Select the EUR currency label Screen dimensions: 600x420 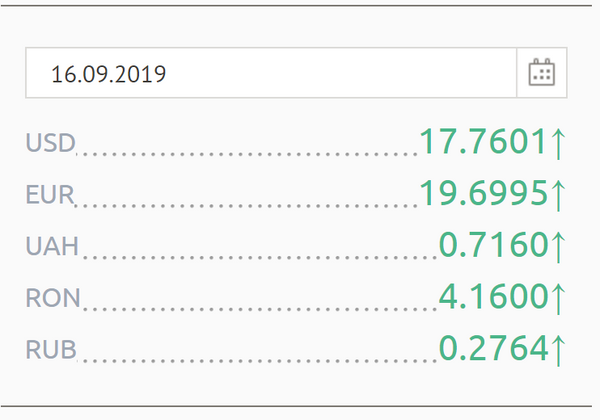[50, 194]
